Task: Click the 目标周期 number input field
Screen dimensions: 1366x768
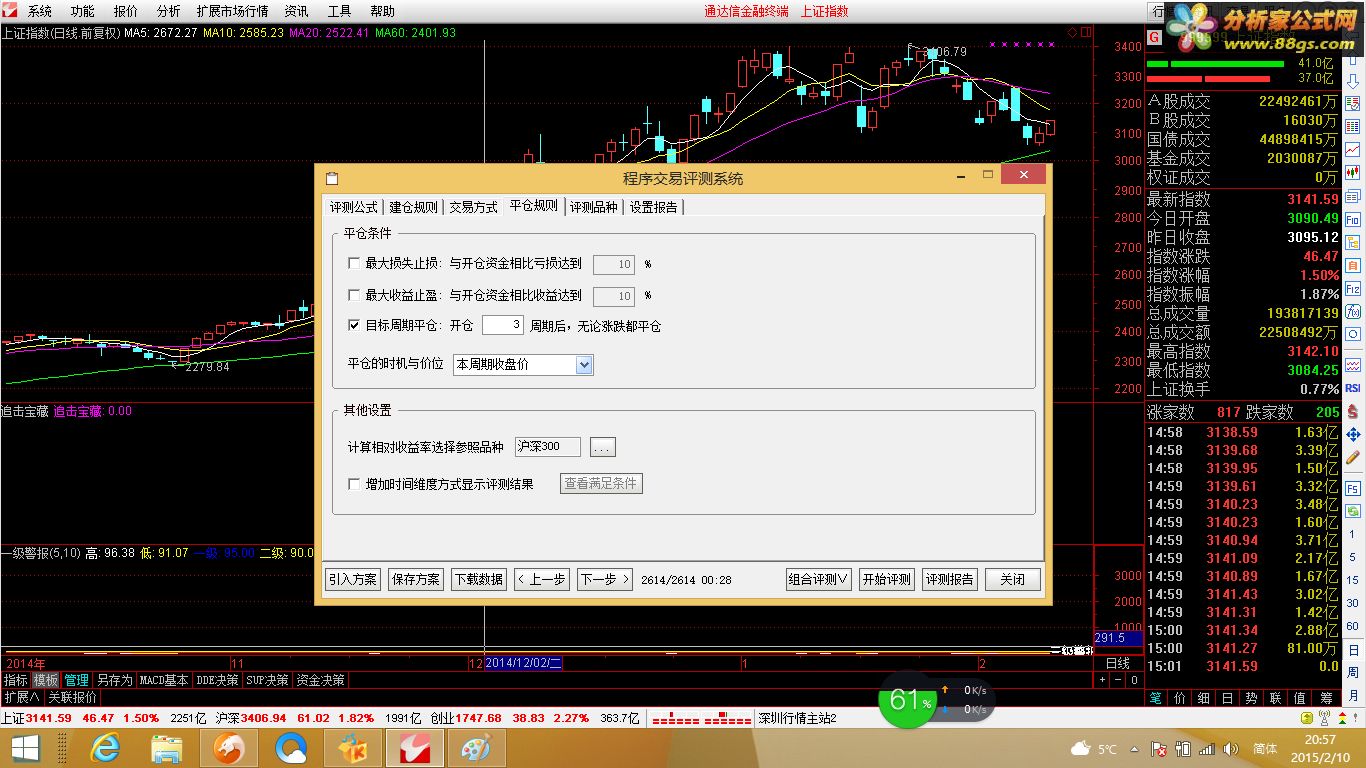Action: point(503,325)
